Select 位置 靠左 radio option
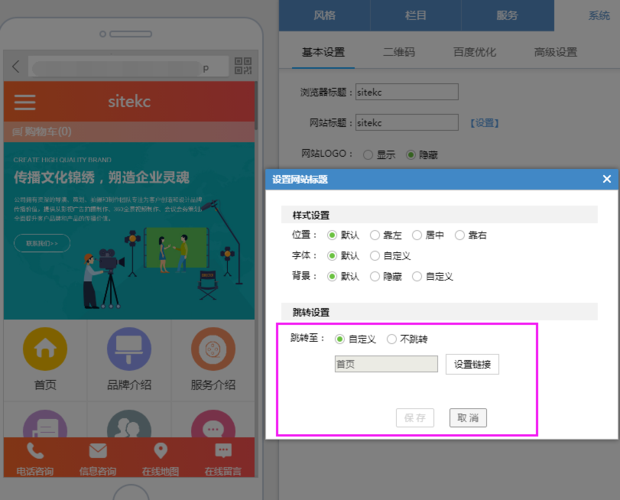The image size is (620, 500). coord(374,235)
